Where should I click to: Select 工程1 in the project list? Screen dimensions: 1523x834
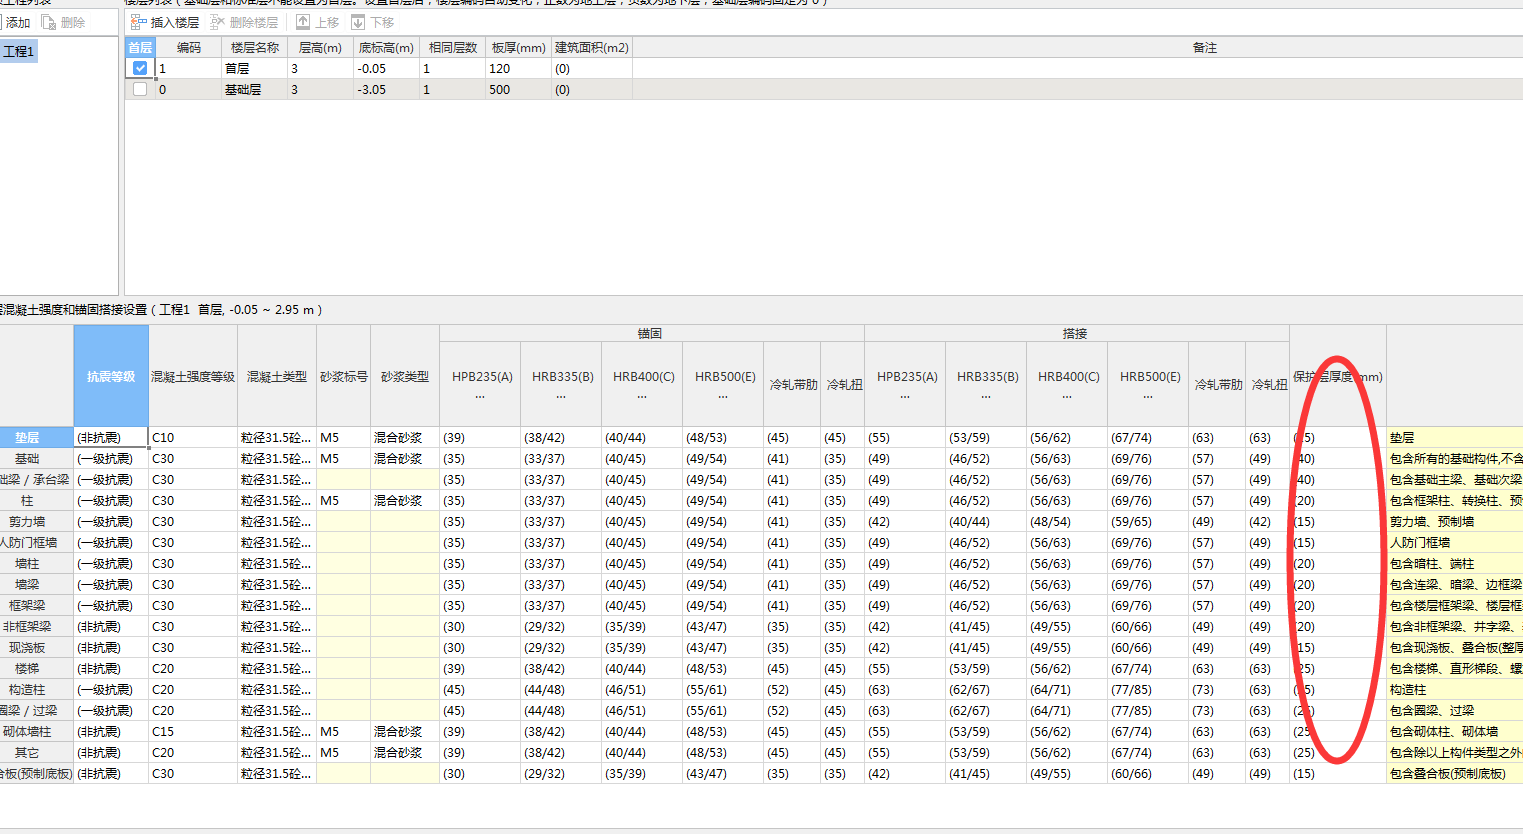(x=19, y=51)
